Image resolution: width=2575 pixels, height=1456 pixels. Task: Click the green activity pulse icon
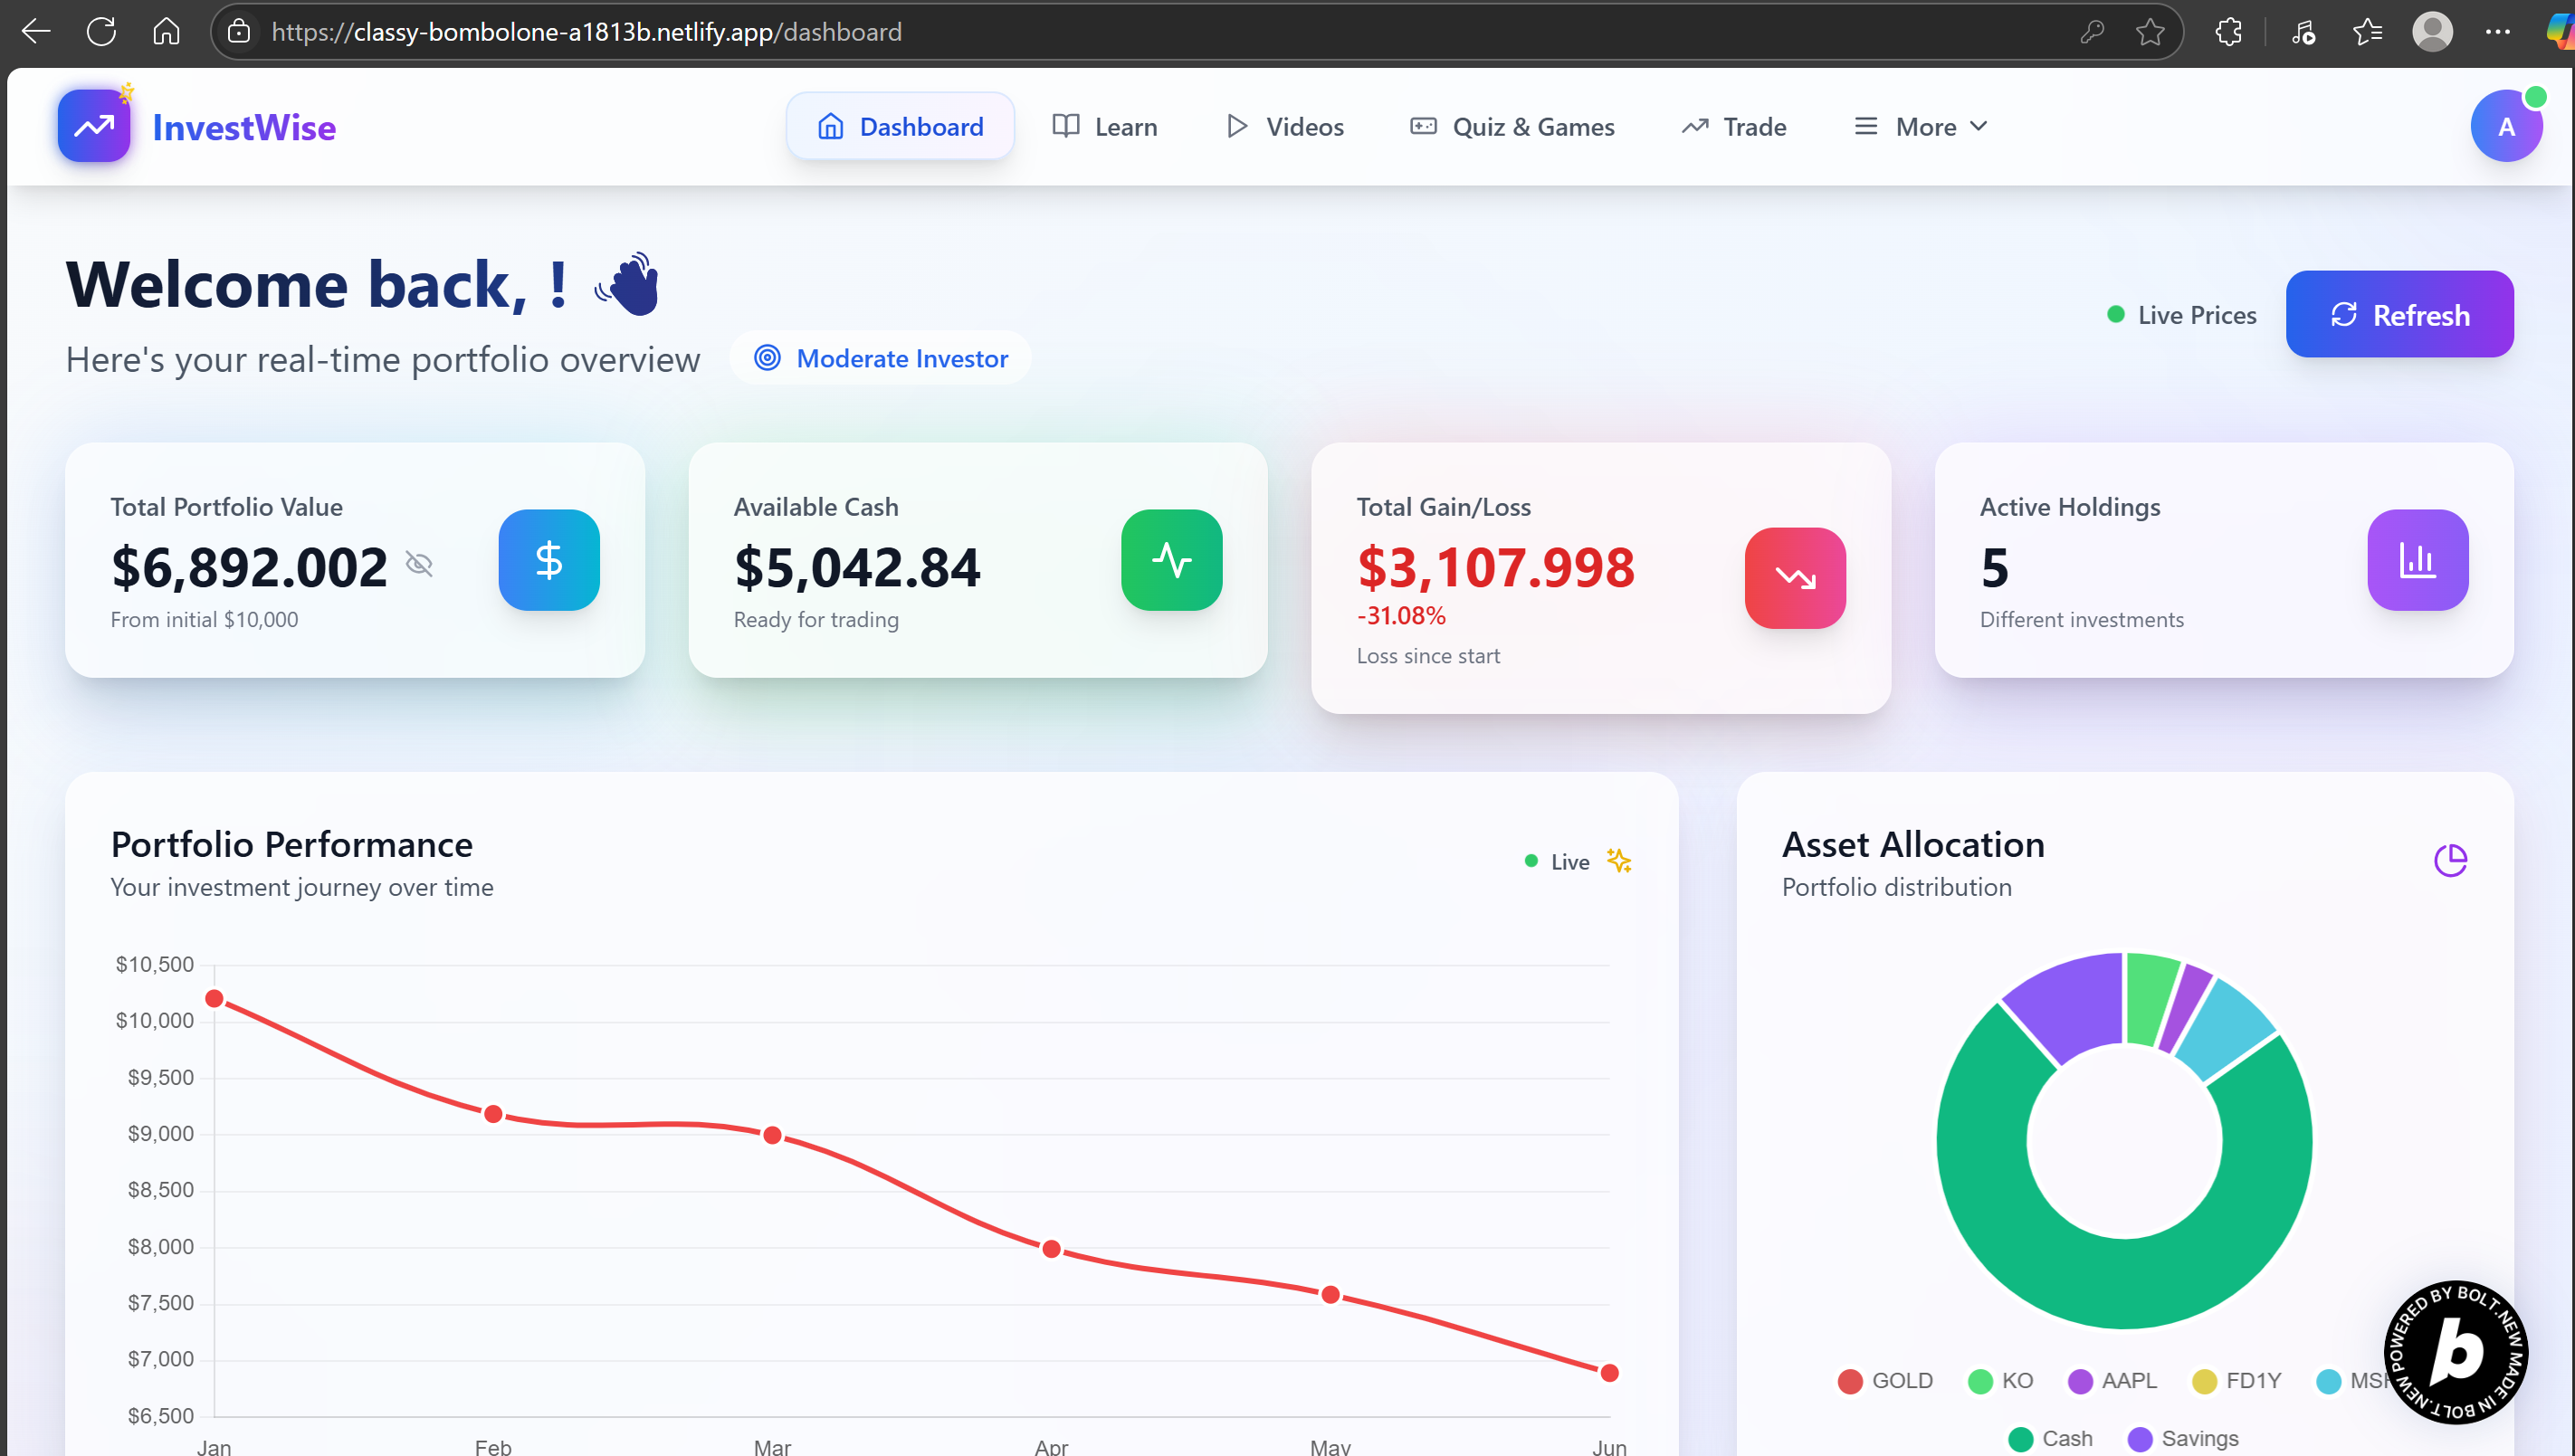(x=1171, y=560)
